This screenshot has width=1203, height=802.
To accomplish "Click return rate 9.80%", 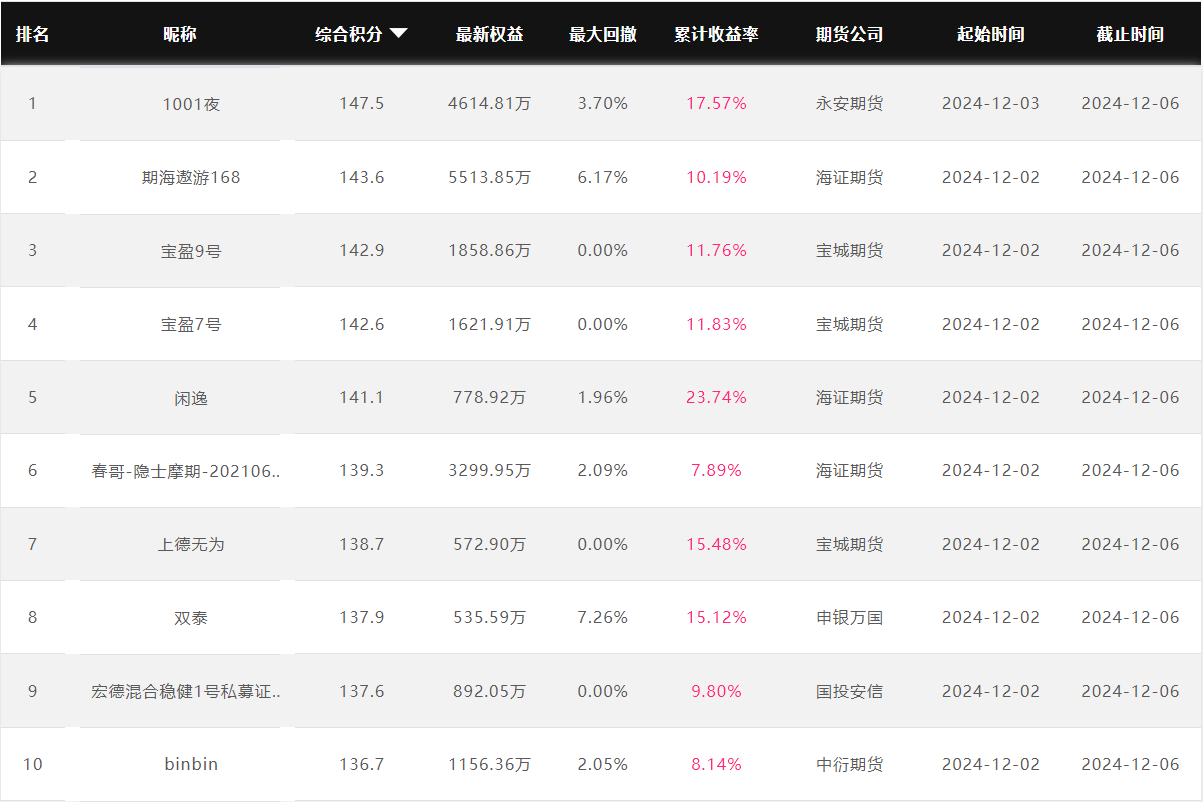I will click(716, 691).
